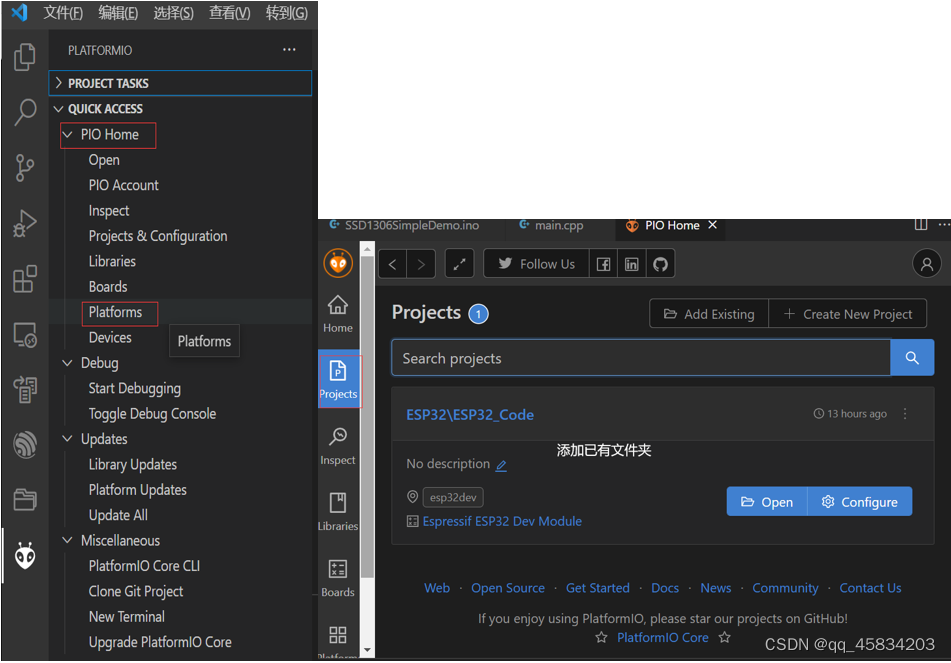The height and width of the screenshot is (663, 951).
Task: Click the Follow Us Twitter button
Action: coord(536,264)
